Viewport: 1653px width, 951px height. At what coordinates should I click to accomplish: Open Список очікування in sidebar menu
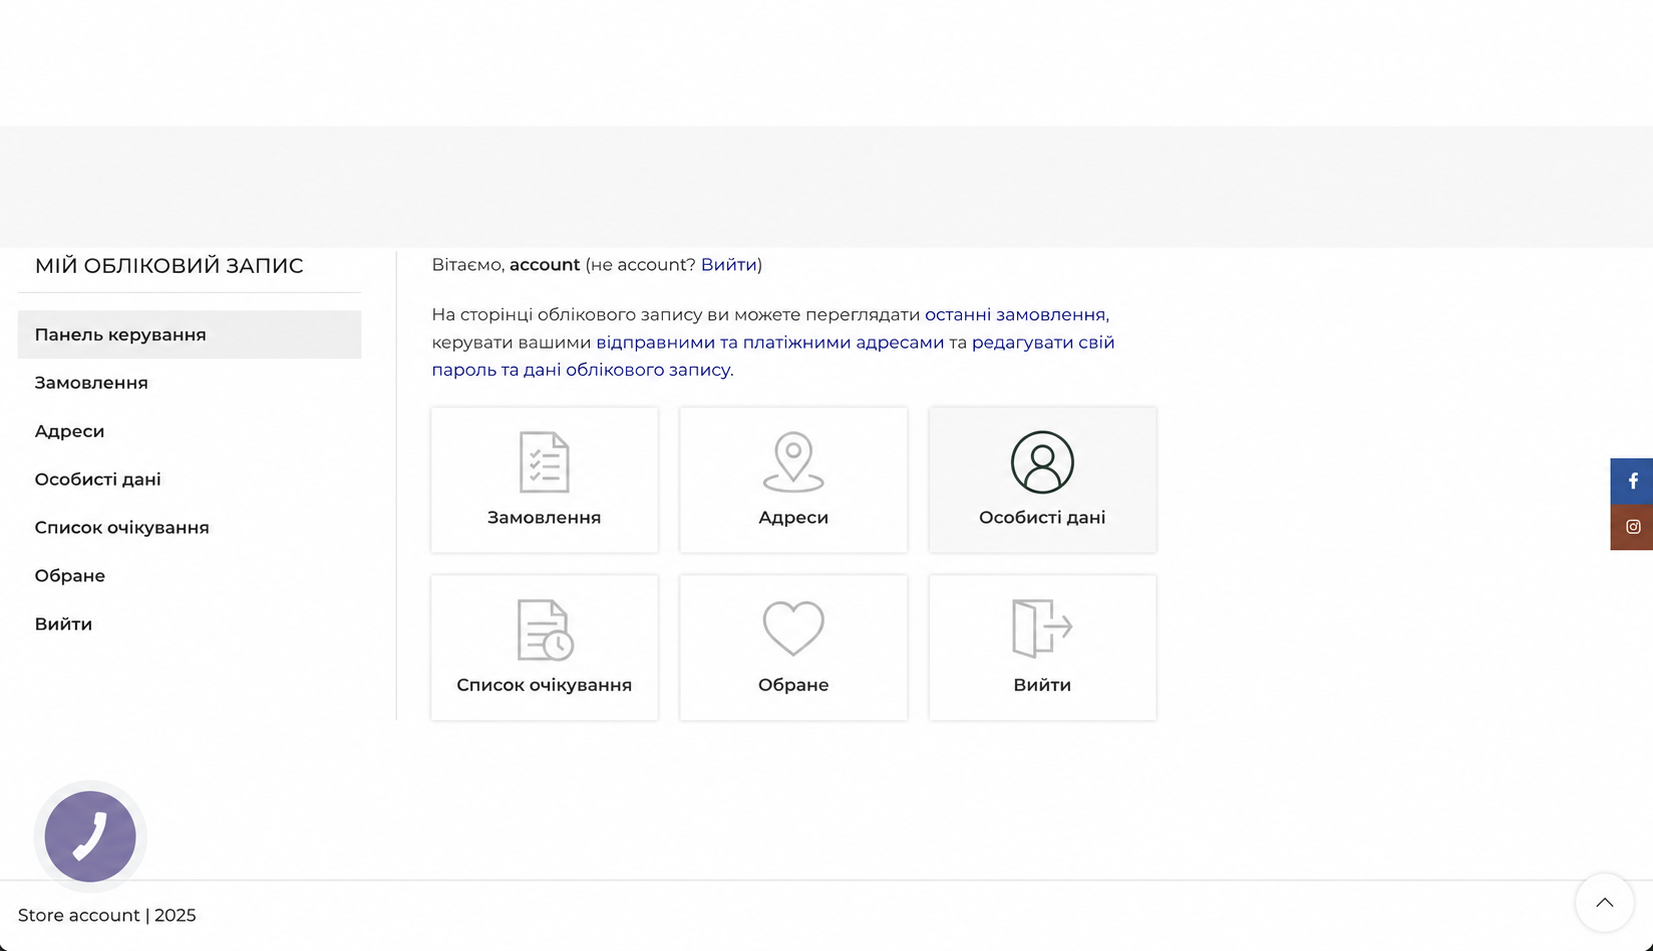(x=189, y=527)
